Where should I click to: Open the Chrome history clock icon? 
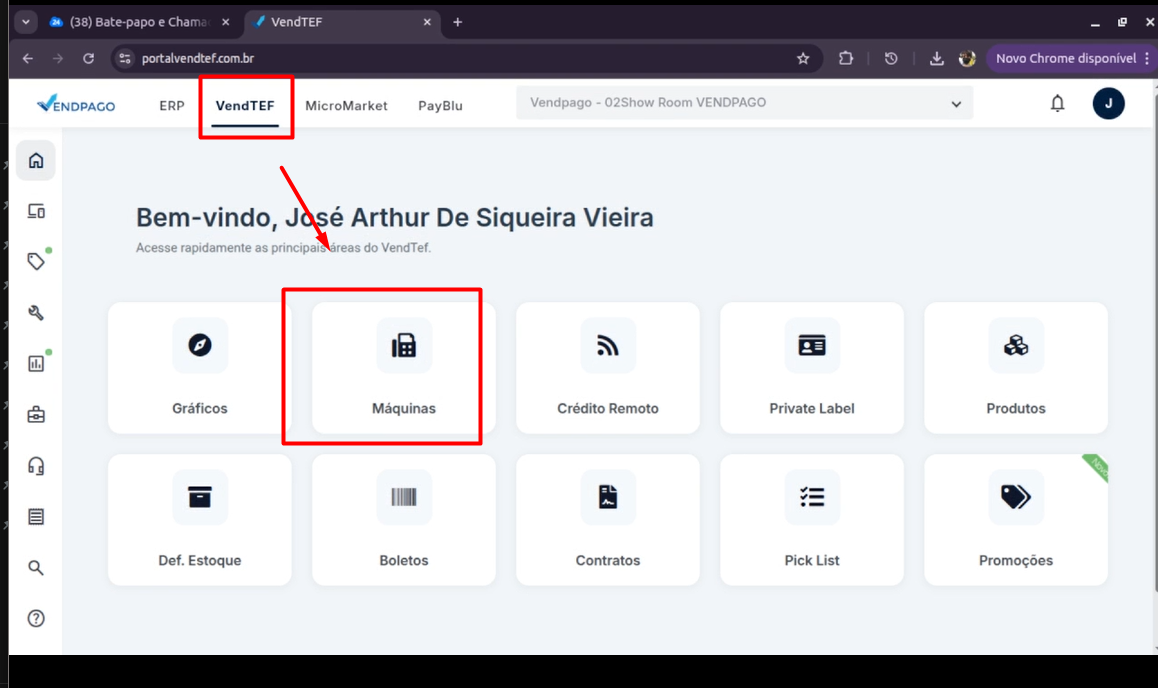(891, 58)
